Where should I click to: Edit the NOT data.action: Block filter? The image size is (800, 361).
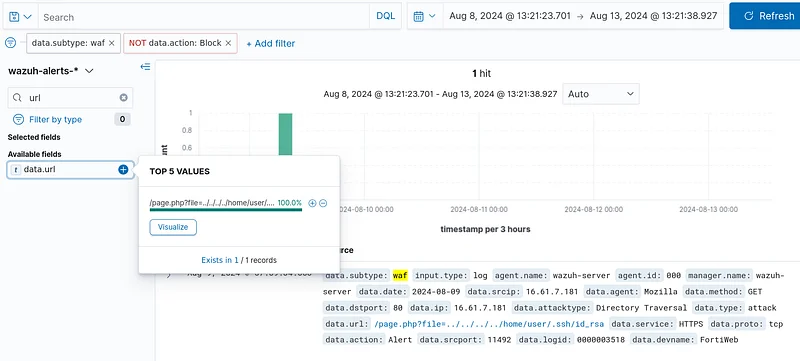coord(175,43)
